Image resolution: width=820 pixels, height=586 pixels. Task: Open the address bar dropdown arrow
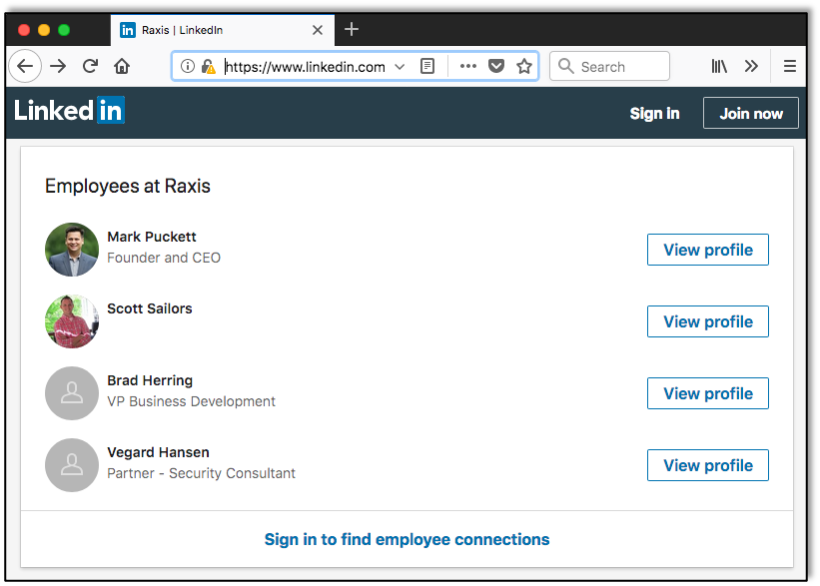pos(399,66)
